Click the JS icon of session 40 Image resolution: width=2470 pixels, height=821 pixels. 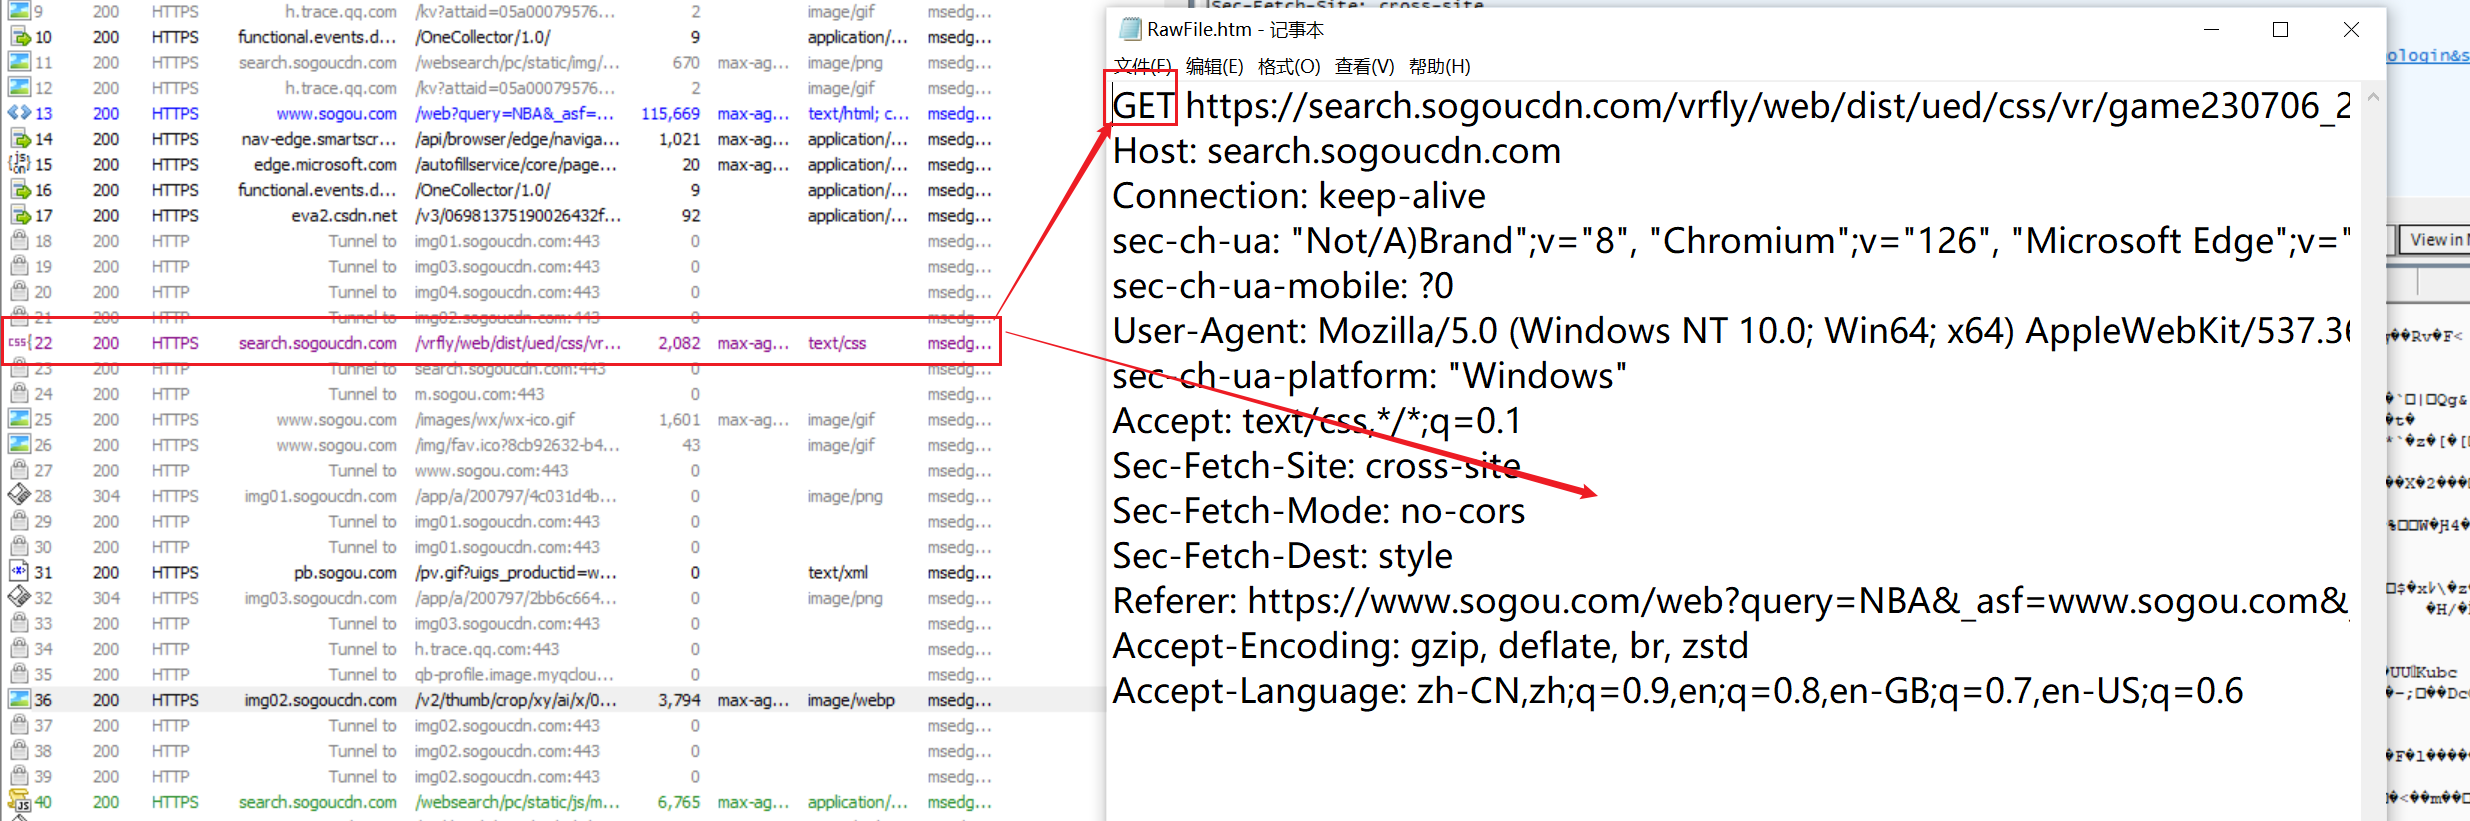tap(19, 802)
